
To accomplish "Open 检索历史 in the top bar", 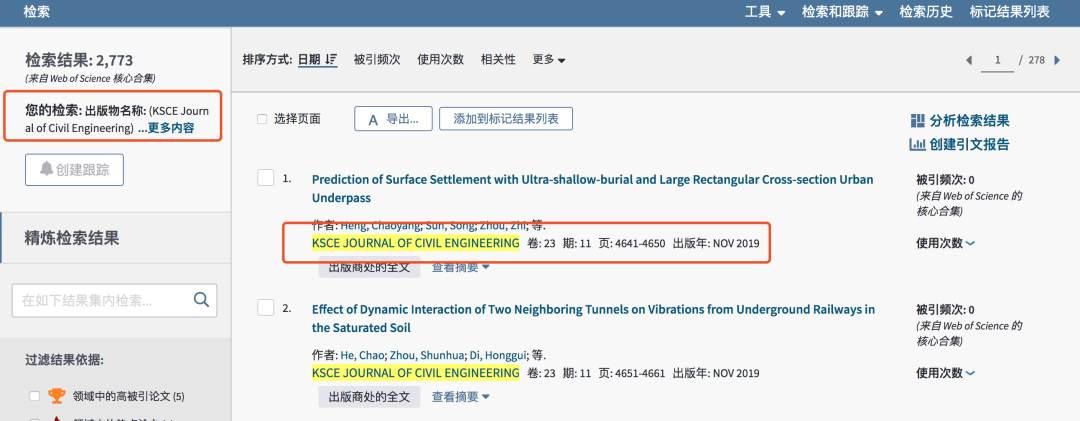I will [x=926, y=12].
